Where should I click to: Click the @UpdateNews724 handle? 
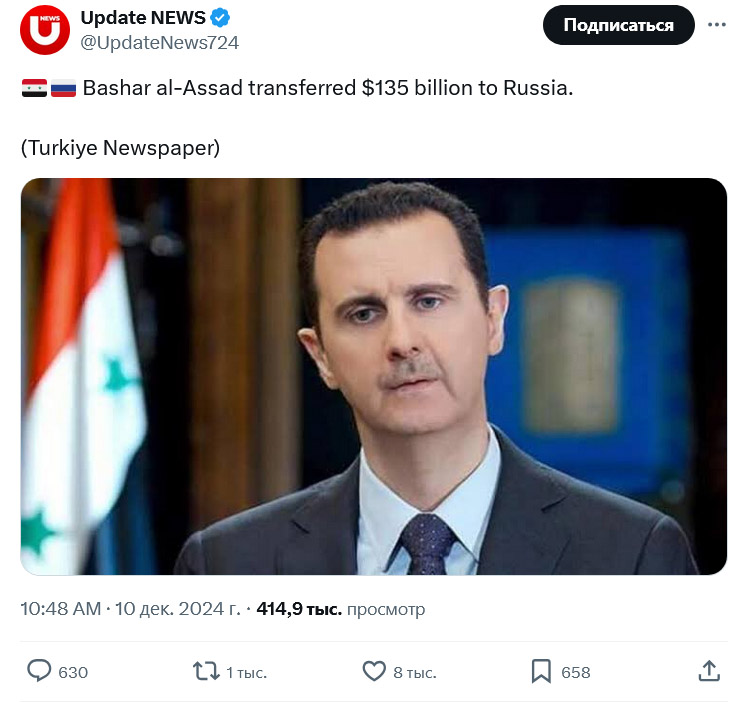click(x=159, y=42)
